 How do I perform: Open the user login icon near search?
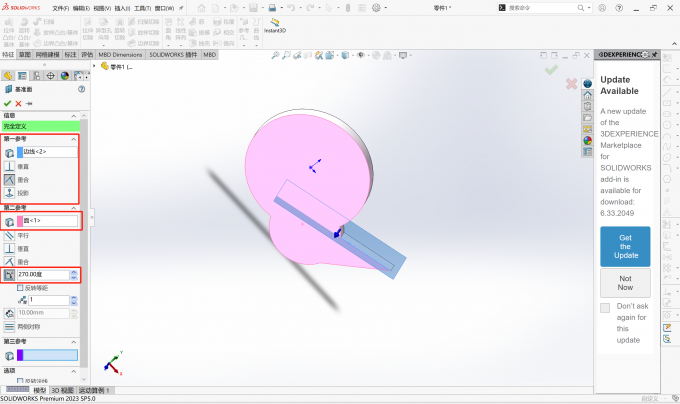coord(602,8)
